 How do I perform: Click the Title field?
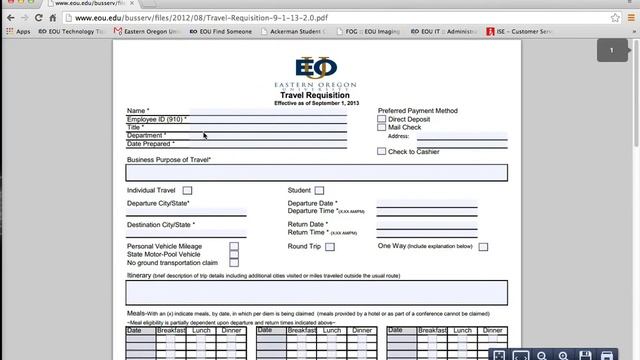coord(268,127)
